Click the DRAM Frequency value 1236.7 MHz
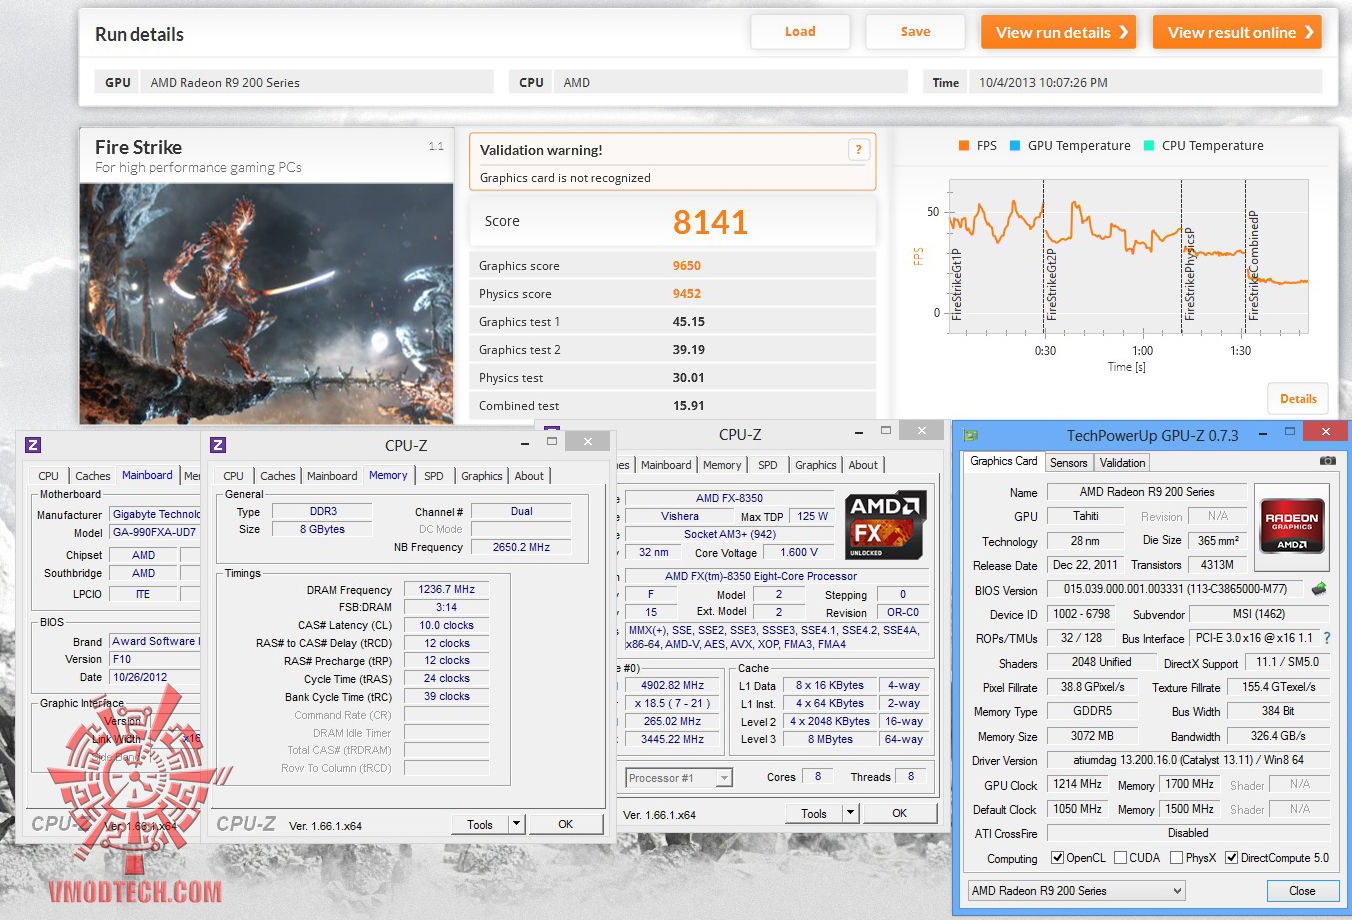This screenshot has height=920, width=1352. click(446, 590)
